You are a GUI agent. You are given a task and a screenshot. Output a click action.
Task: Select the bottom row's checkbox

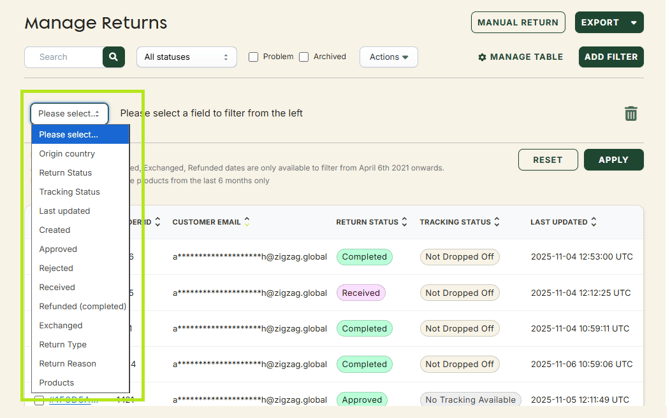pos(39,400)
